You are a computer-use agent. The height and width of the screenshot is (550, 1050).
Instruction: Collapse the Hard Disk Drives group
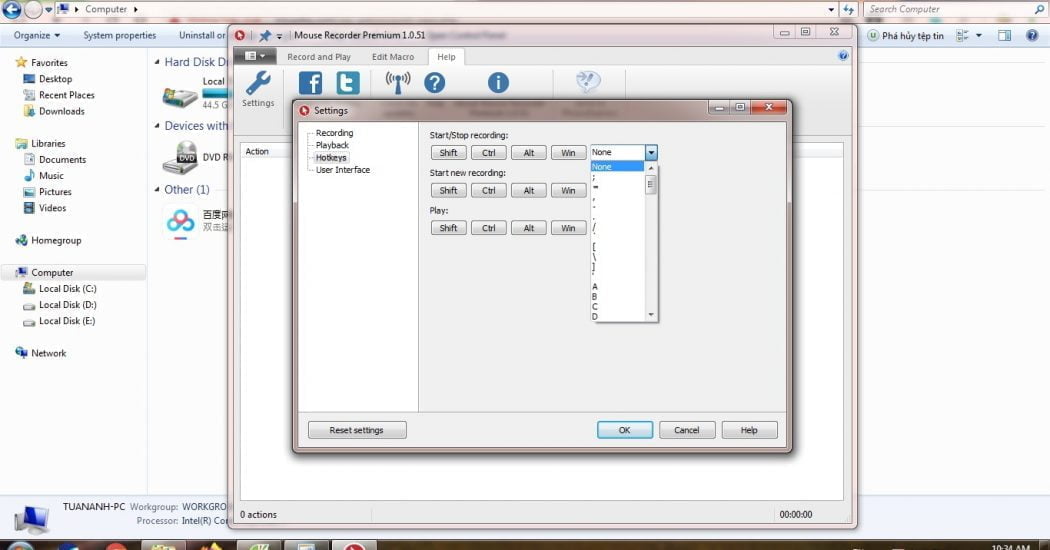tap(157, 62)
